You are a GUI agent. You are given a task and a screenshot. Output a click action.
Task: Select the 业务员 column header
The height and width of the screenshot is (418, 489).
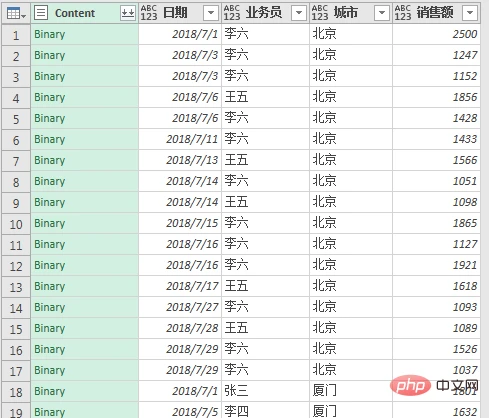(265, 13)
